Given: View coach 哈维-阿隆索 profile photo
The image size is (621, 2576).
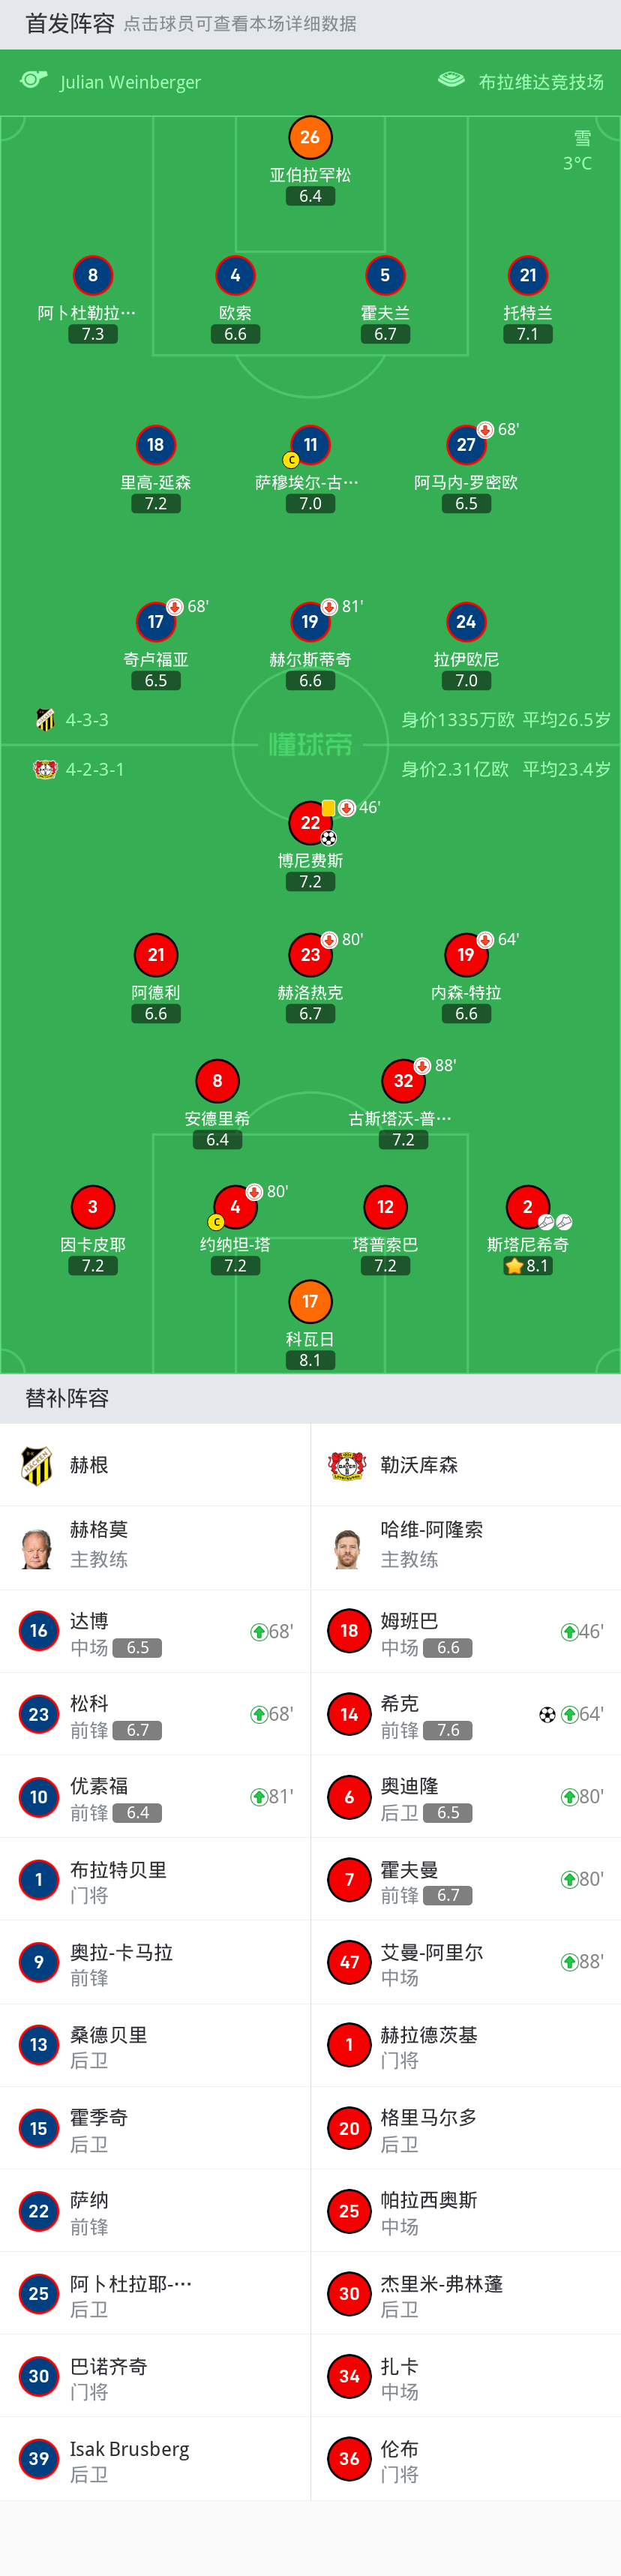Looking at the screenshot, I should (x=348, y=1548).
